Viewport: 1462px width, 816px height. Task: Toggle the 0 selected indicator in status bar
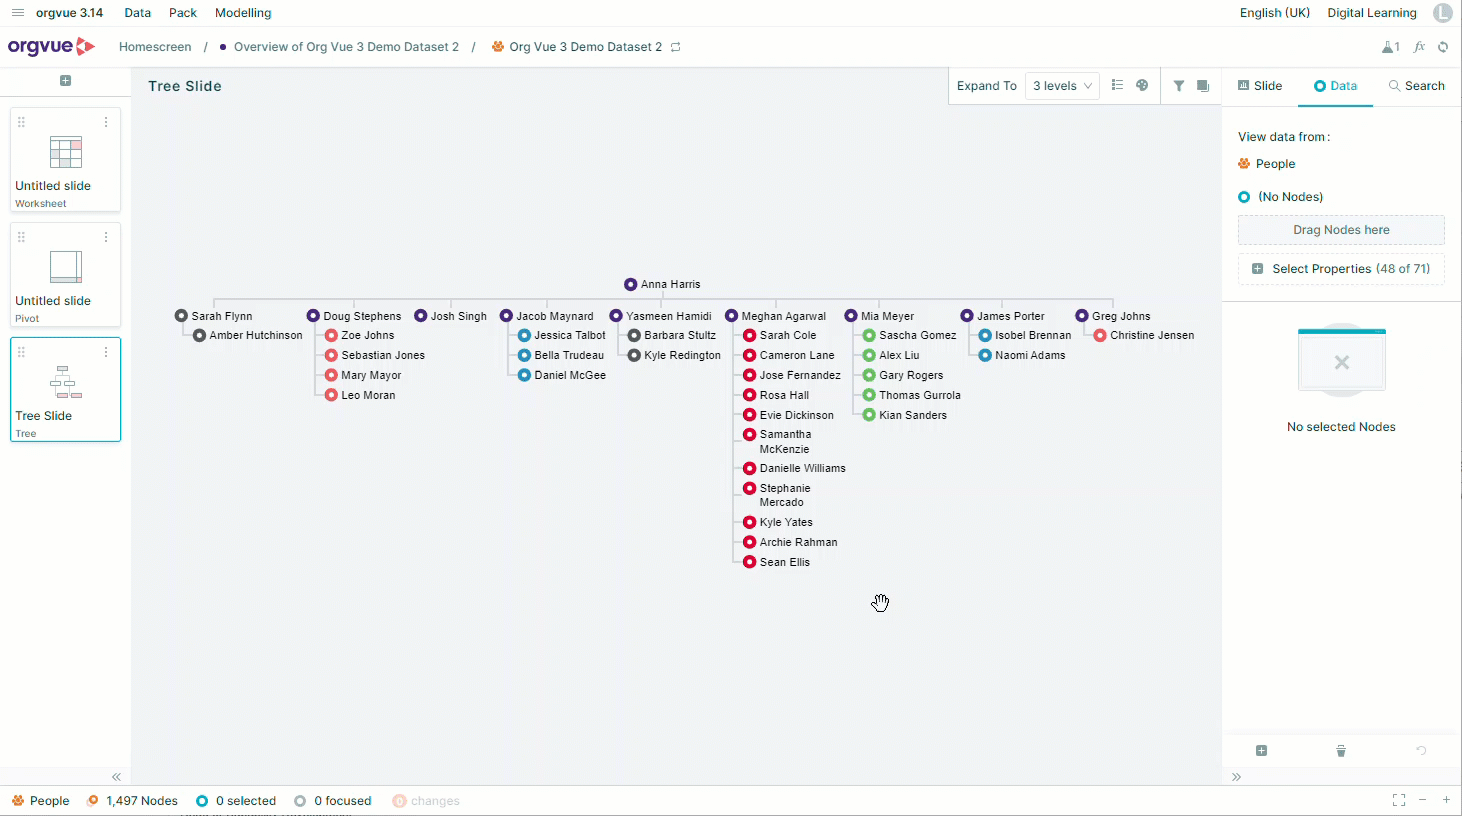[x=236, y=801]
